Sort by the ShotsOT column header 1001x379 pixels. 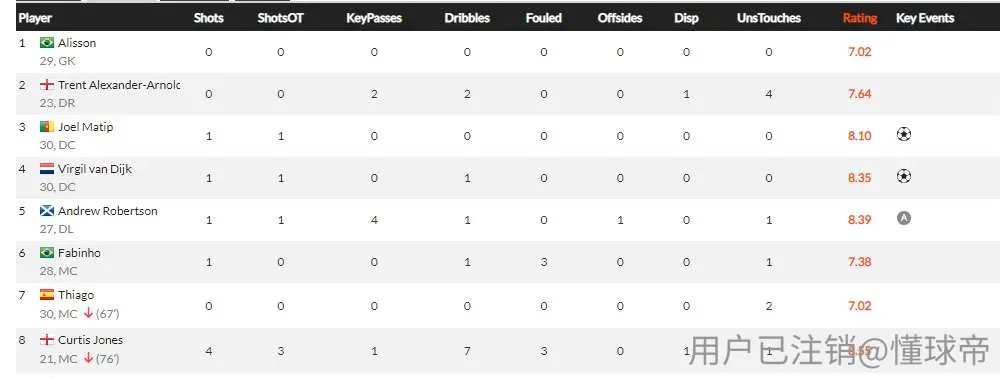click(281, 18)
